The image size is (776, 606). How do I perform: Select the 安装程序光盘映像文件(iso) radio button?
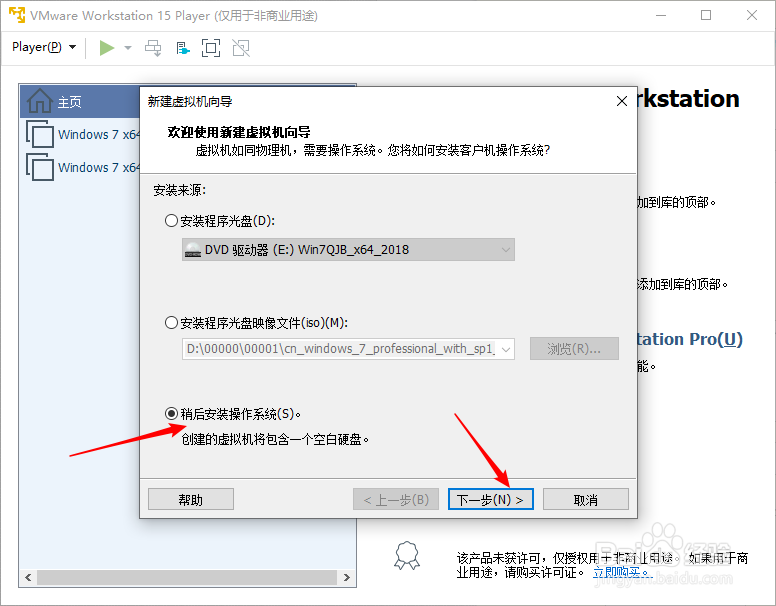171,323
